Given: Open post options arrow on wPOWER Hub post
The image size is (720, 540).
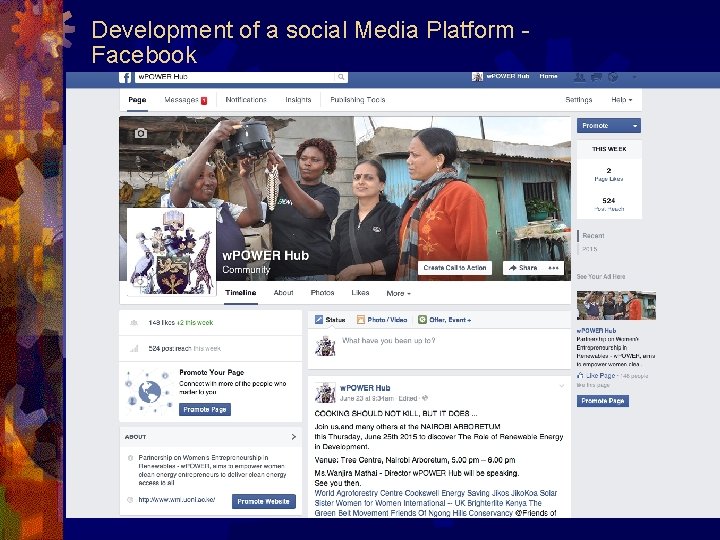Looking at the screenshot, I should (562, 386).
